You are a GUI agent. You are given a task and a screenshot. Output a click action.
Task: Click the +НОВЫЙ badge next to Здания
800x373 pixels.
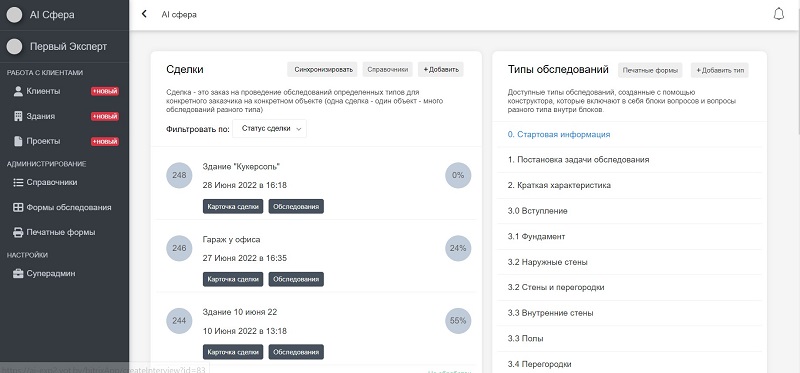[105, 116]
